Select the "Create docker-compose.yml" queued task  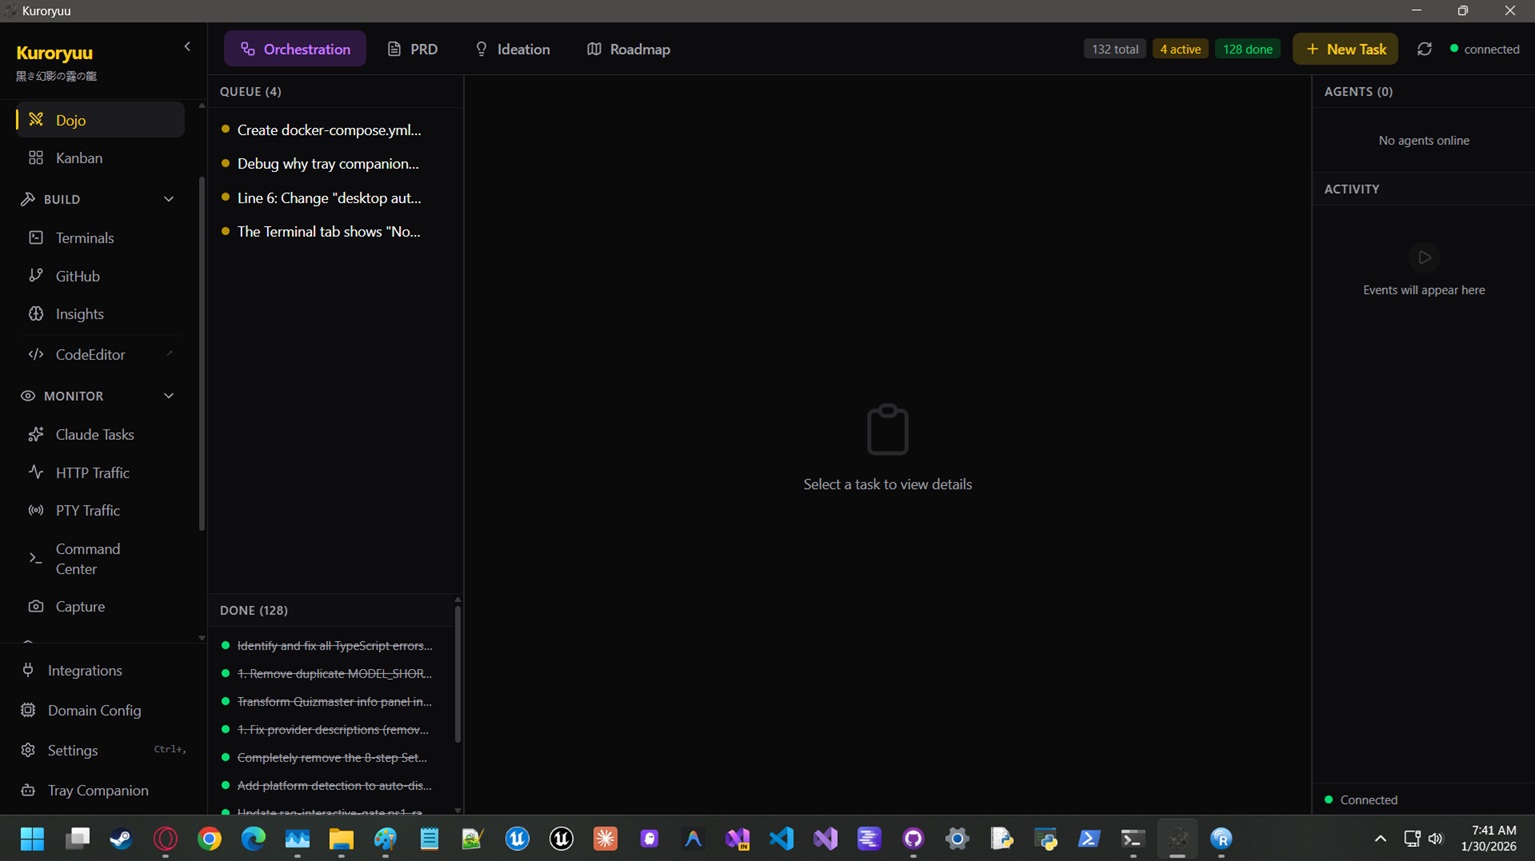[328, 130]
